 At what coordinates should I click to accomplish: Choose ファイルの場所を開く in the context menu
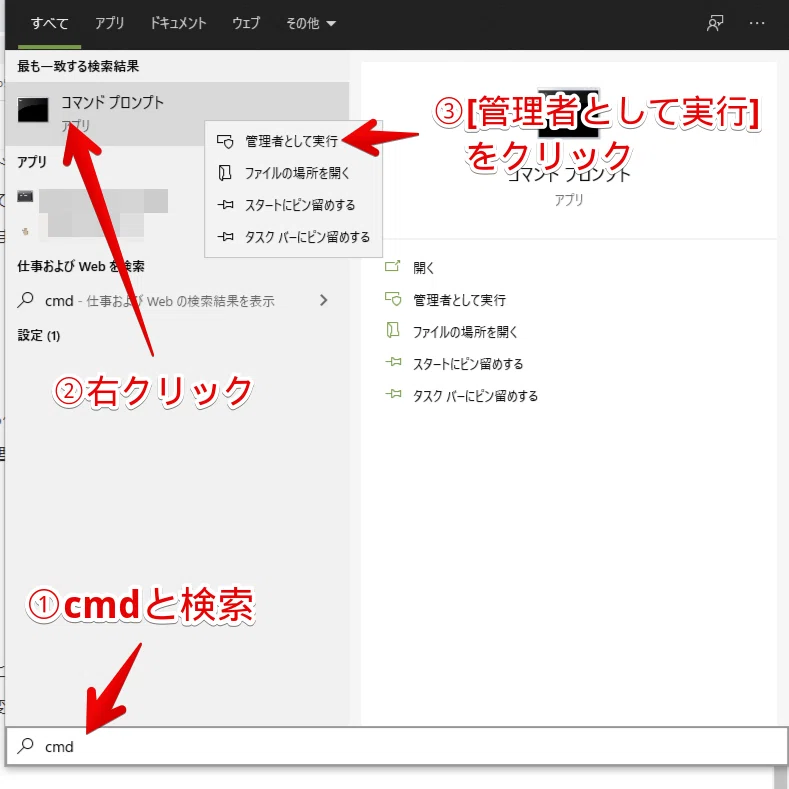[293, 173]
